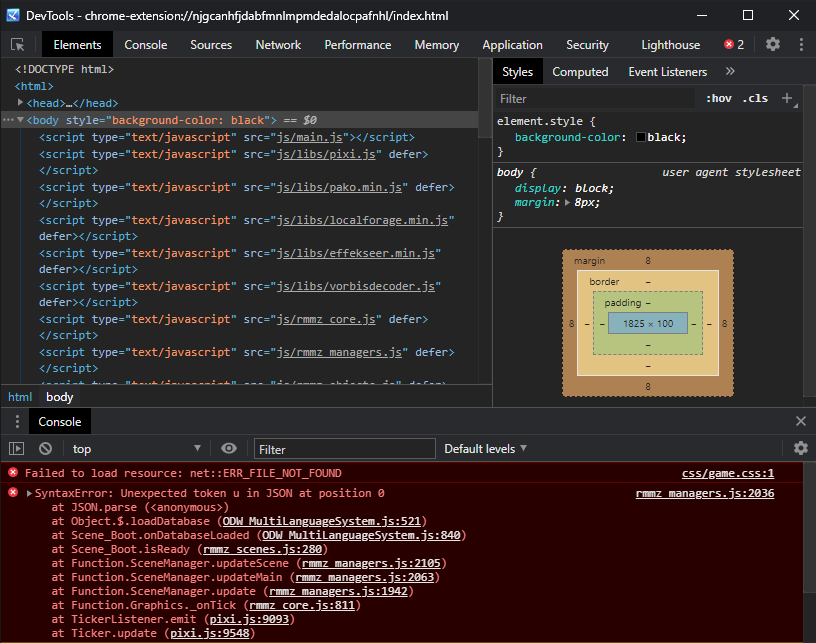Follow the js/main.js src link
Image resolution: width=816 pixels, height=643 pixels.
point(309,137)
